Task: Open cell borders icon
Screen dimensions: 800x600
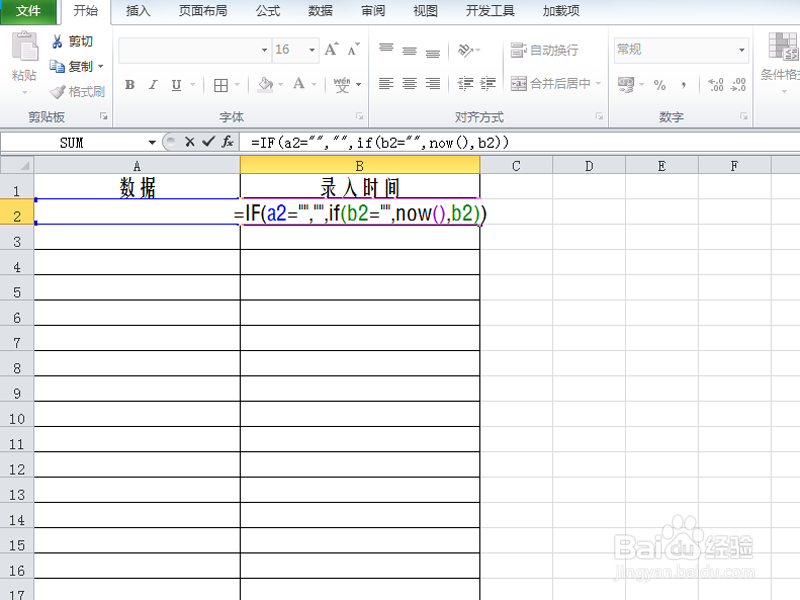Action: 221,85
